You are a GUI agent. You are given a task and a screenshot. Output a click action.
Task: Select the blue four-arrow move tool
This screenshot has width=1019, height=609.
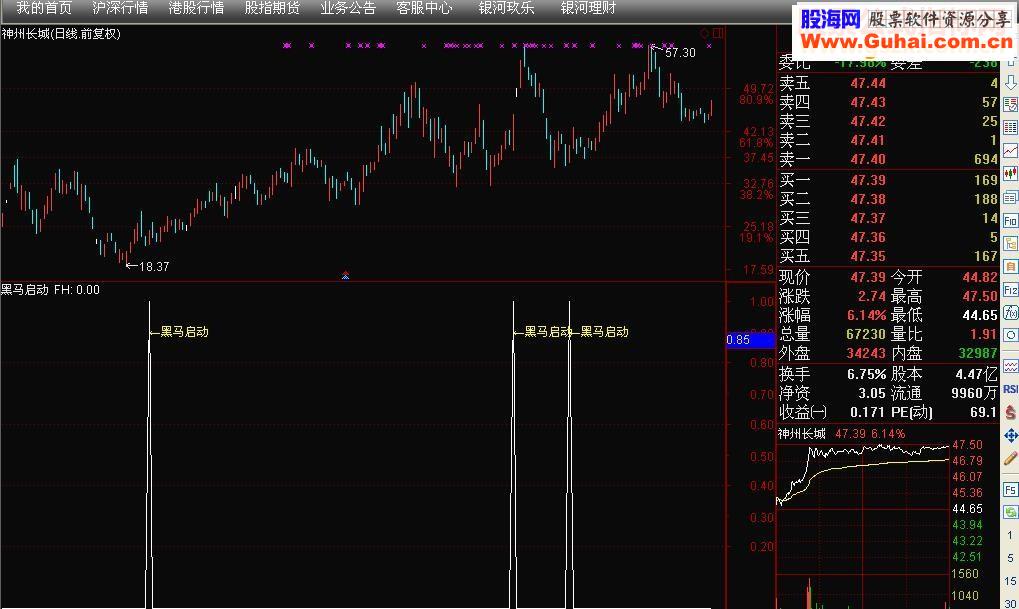[x=1011, y=435]
